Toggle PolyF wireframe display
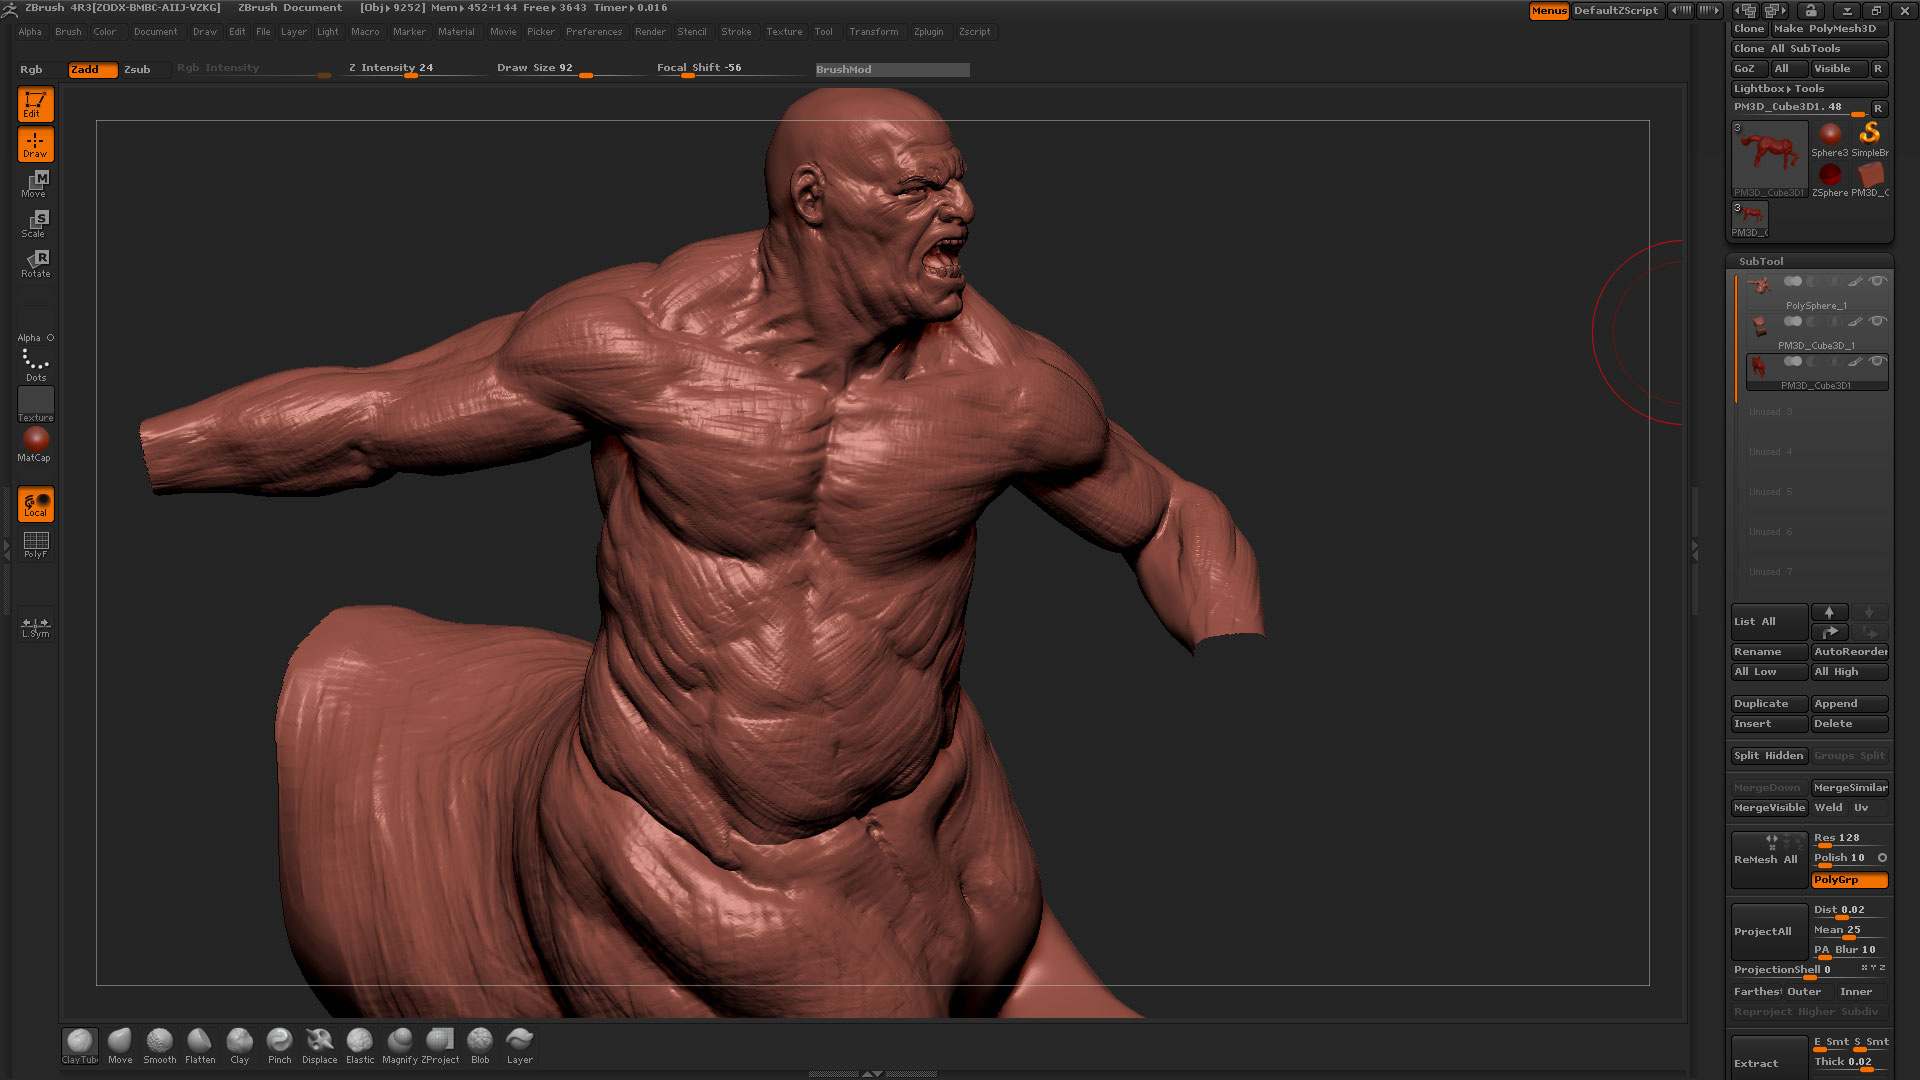1920x1080 pixels. [36, 544]
